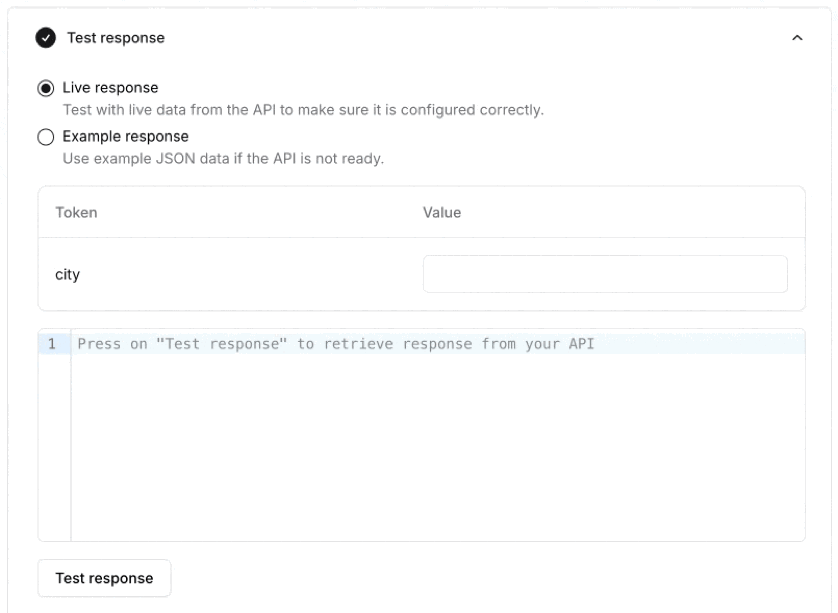Click the dark circular icon preceding the section title
The image size is (838, 613).
pyautogui.click(x=47, y=37)
